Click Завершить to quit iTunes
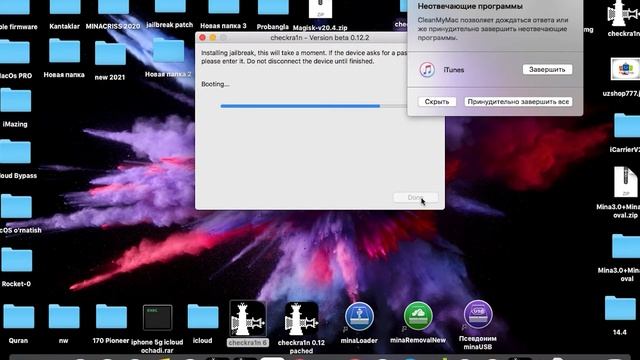 pyautogui.click(x=547, y=69)
